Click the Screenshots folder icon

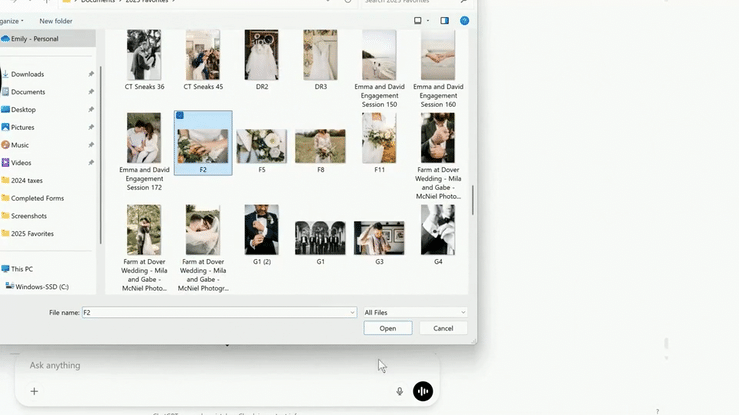pos(5,216)
